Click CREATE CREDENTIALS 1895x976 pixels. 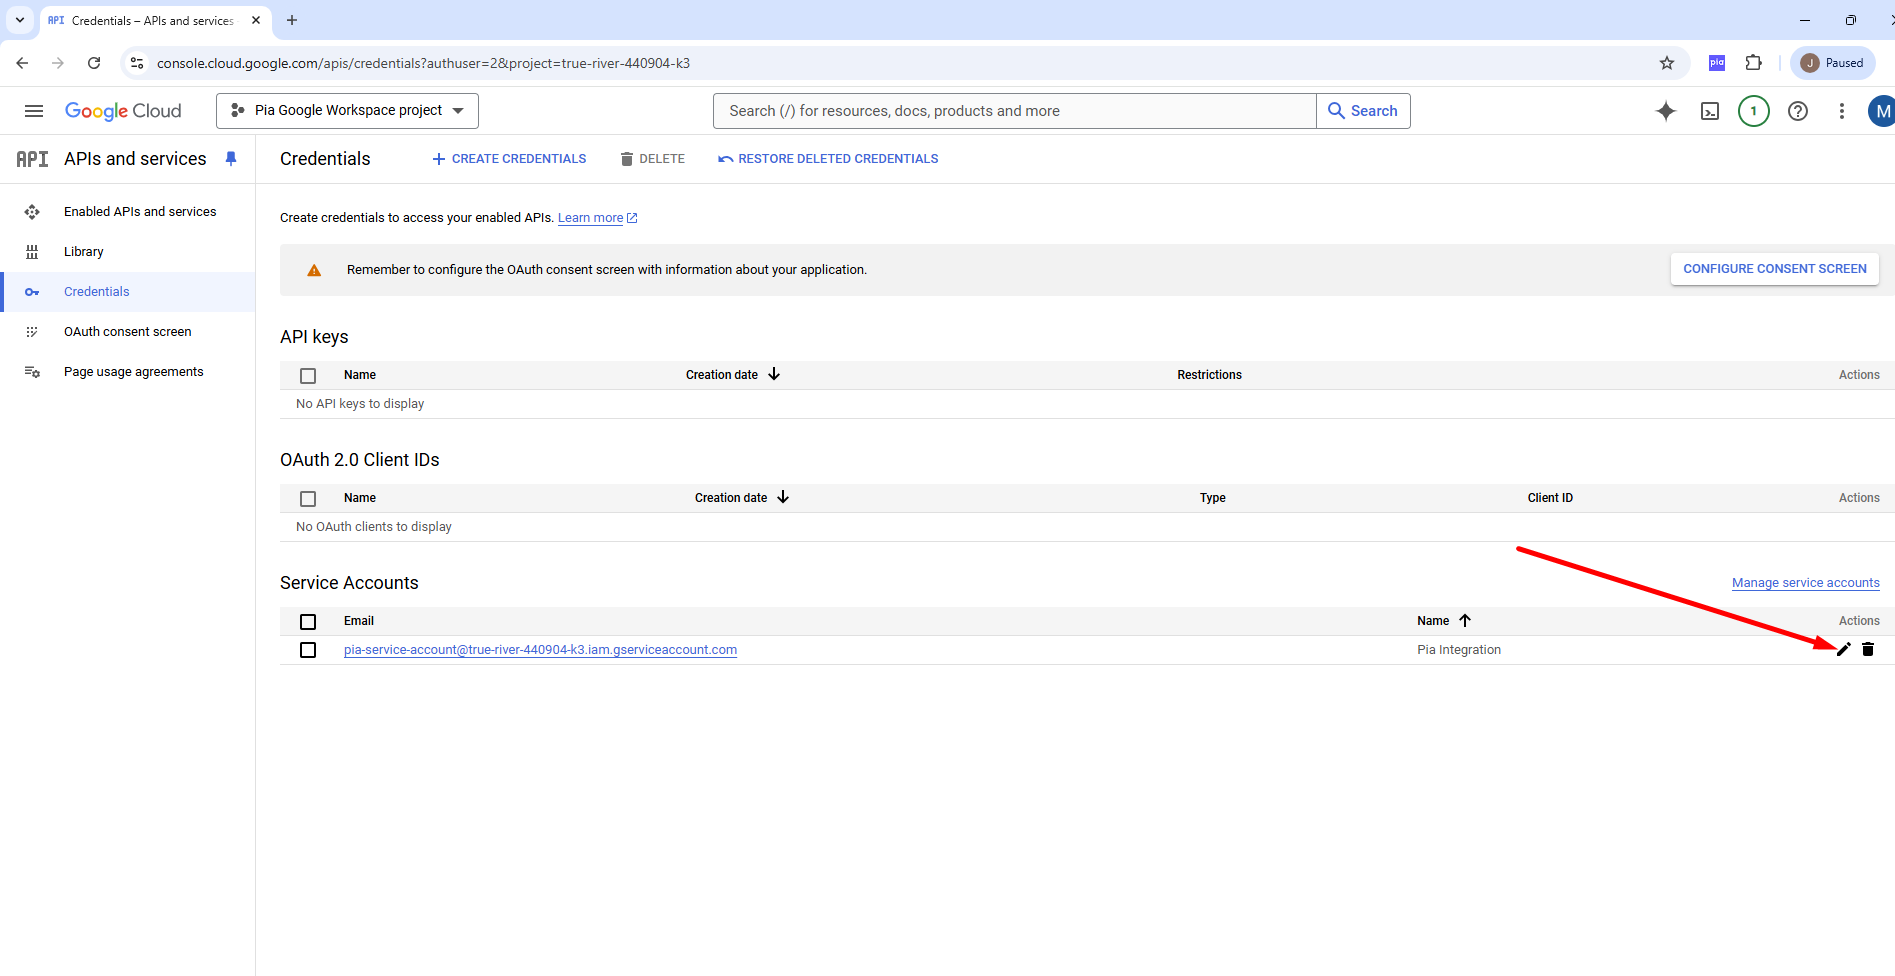coord(509,159)
